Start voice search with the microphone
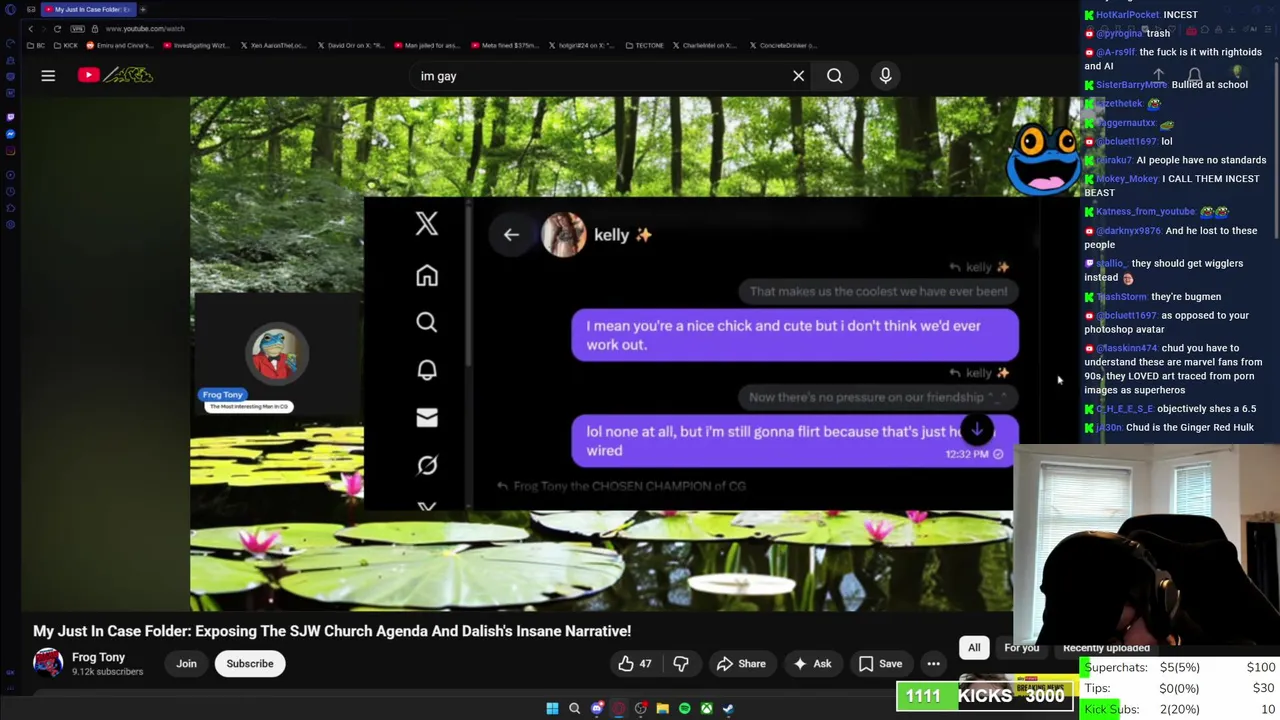The image size is (1280, 720). [x=885, y=76]
